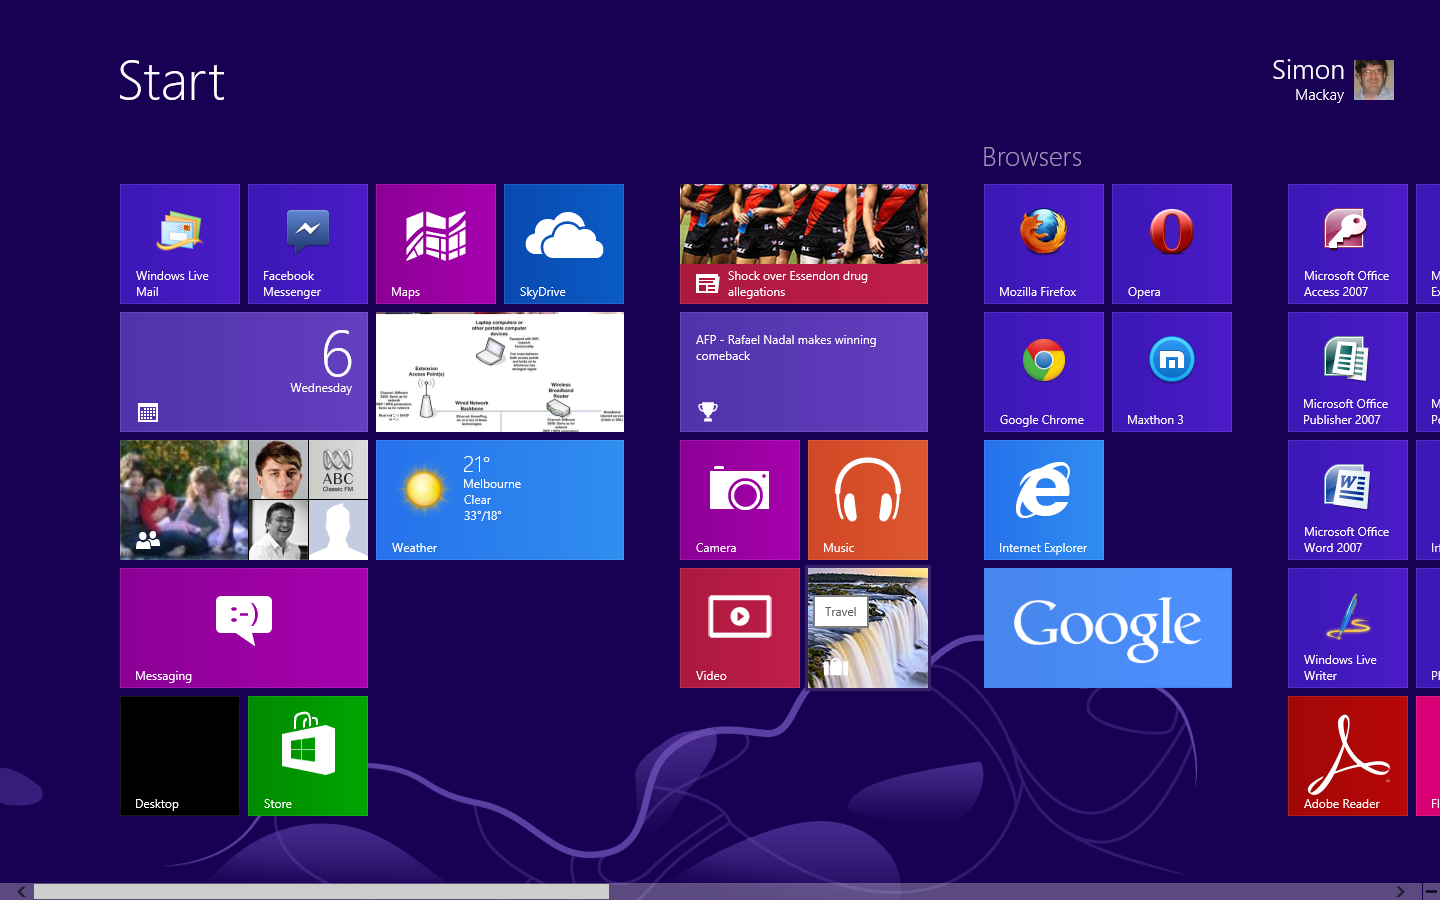Screen dimensions: 1440x900
Task: Click Simon Mackay user account picture
Action: (1373, 80)
